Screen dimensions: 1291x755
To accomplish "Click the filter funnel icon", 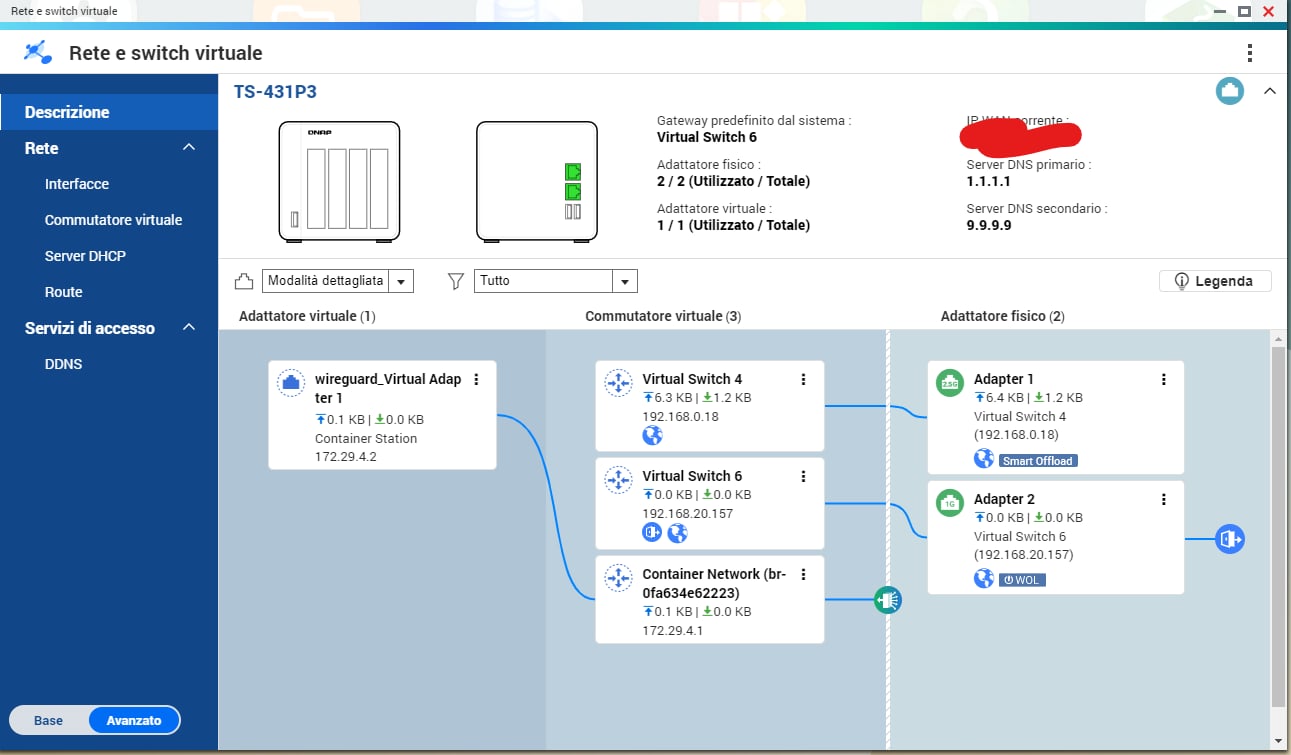I will tap(456, 281).
